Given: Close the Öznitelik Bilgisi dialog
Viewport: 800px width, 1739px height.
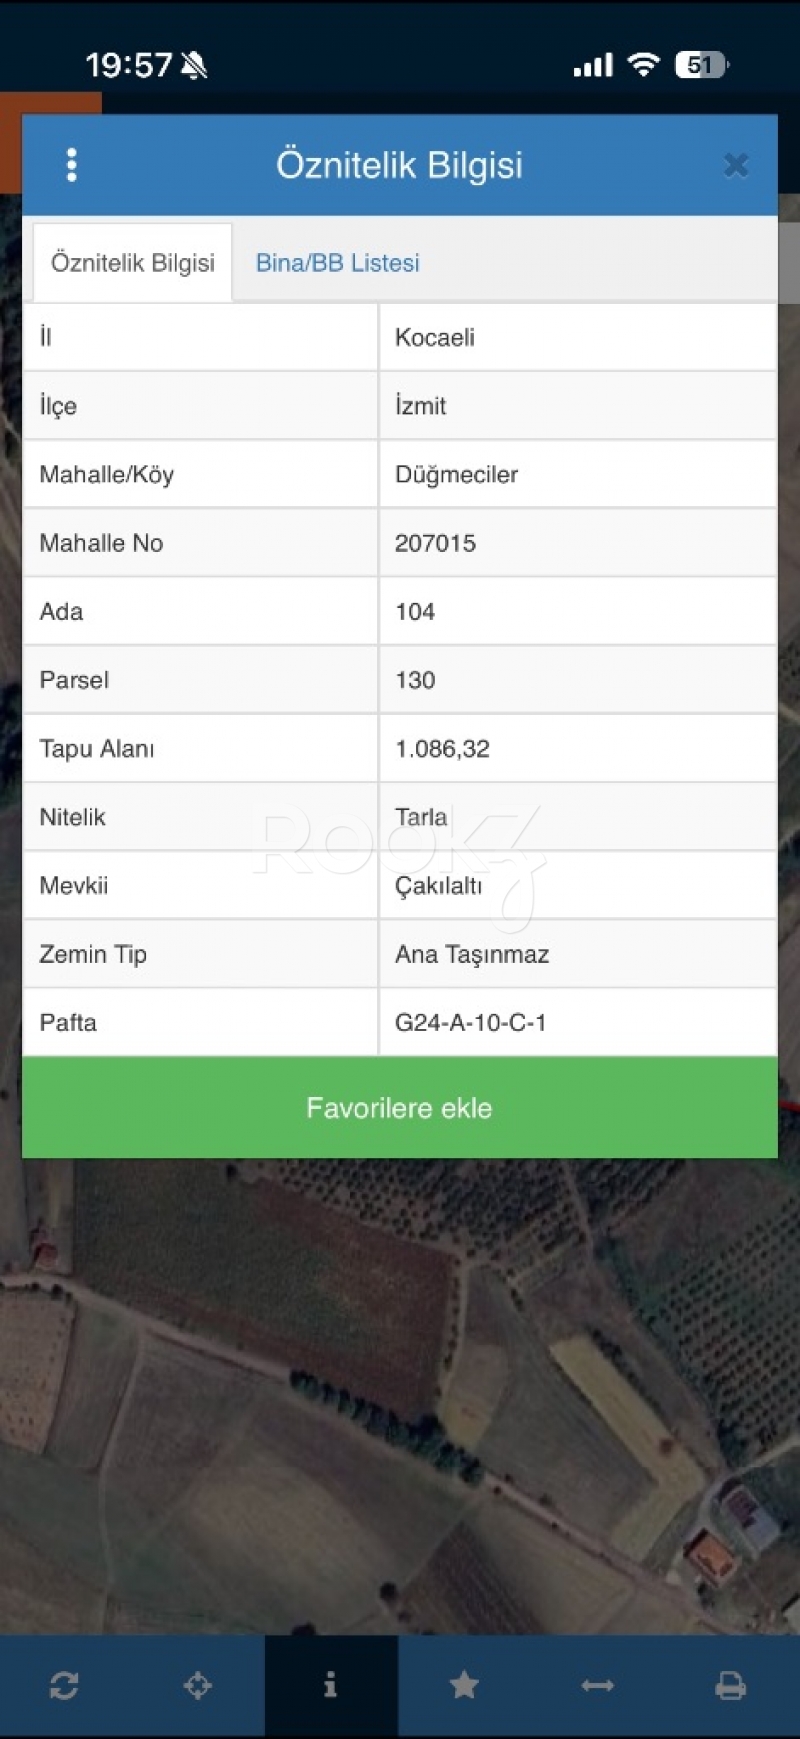Looking at the screenshot, I should (x=736, y=165).
